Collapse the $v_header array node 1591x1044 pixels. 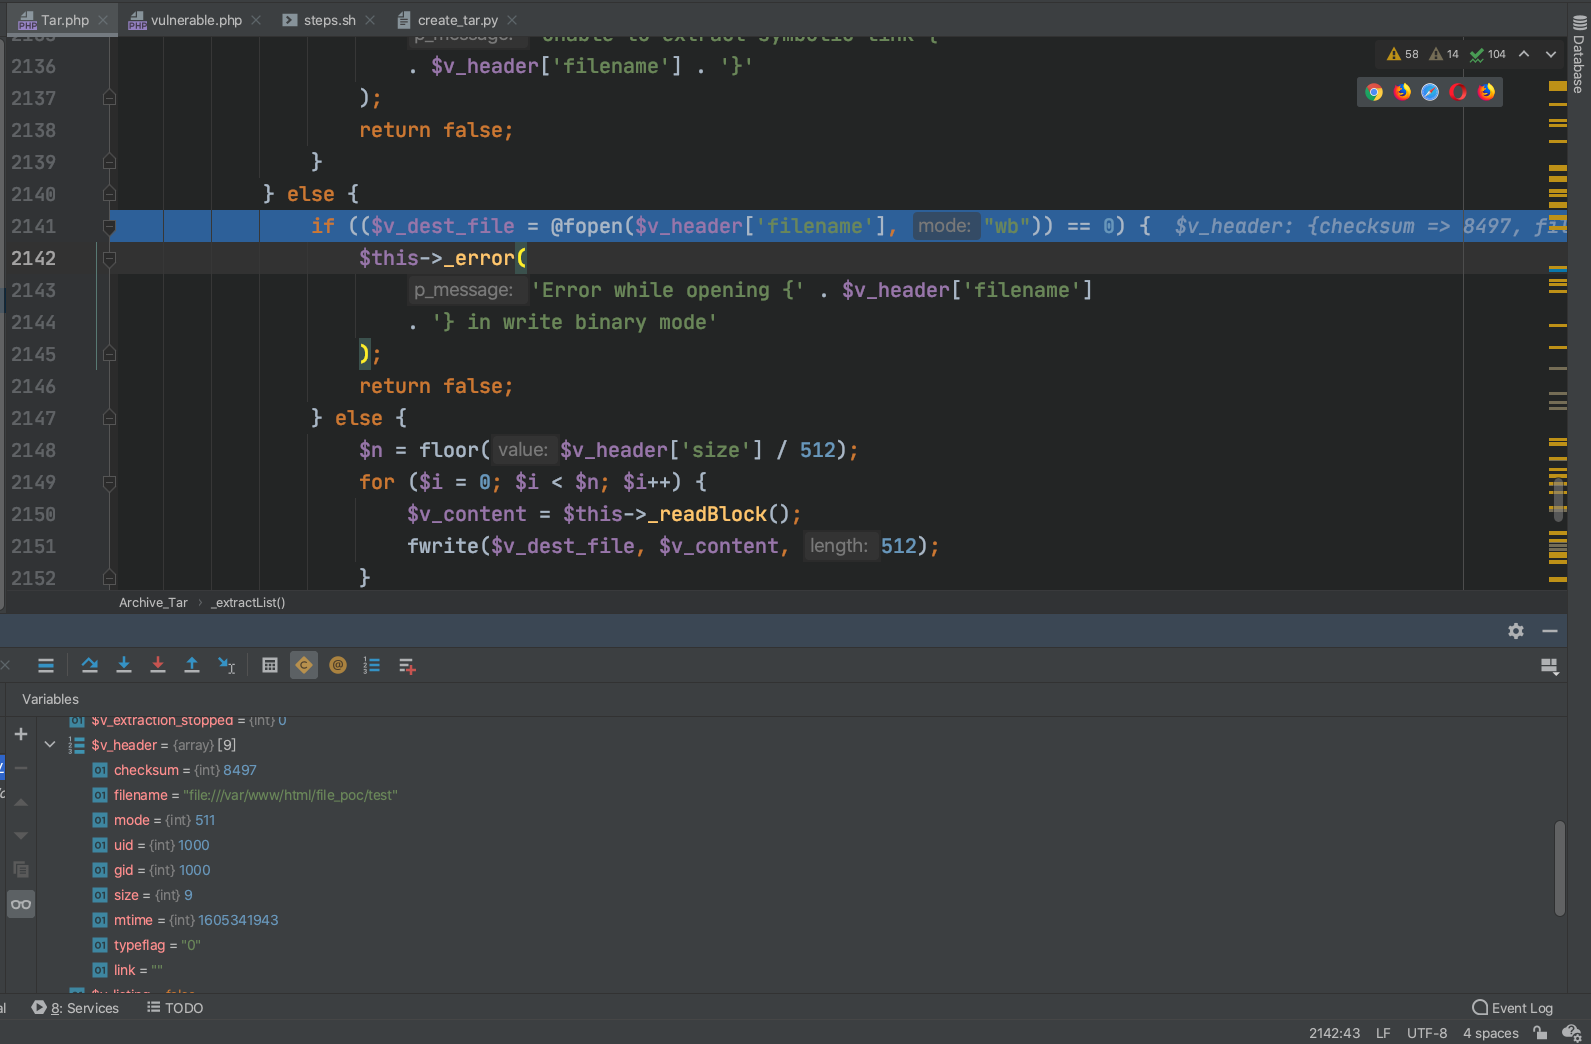click(50, 744)
